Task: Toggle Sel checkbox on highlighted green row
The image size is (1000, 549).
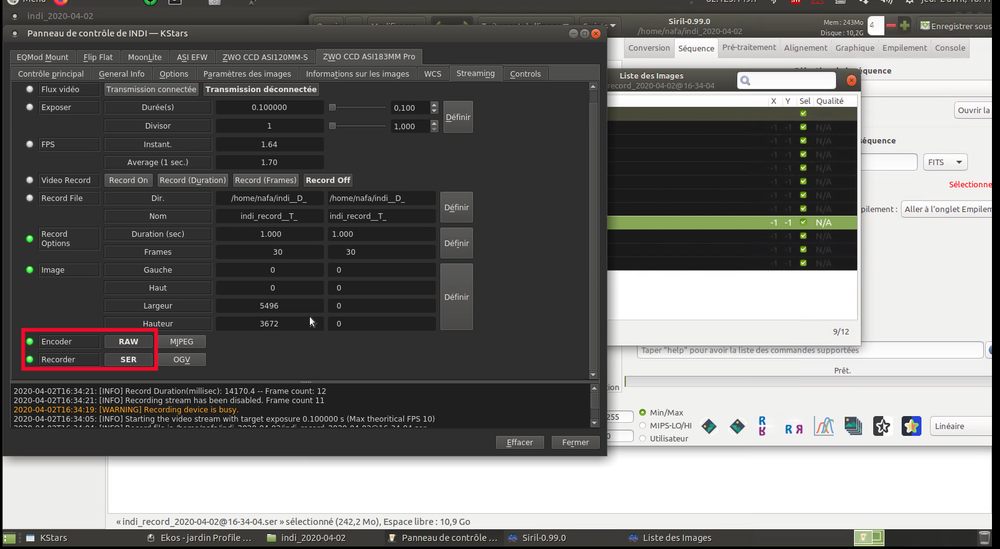Action: (803, 223)
